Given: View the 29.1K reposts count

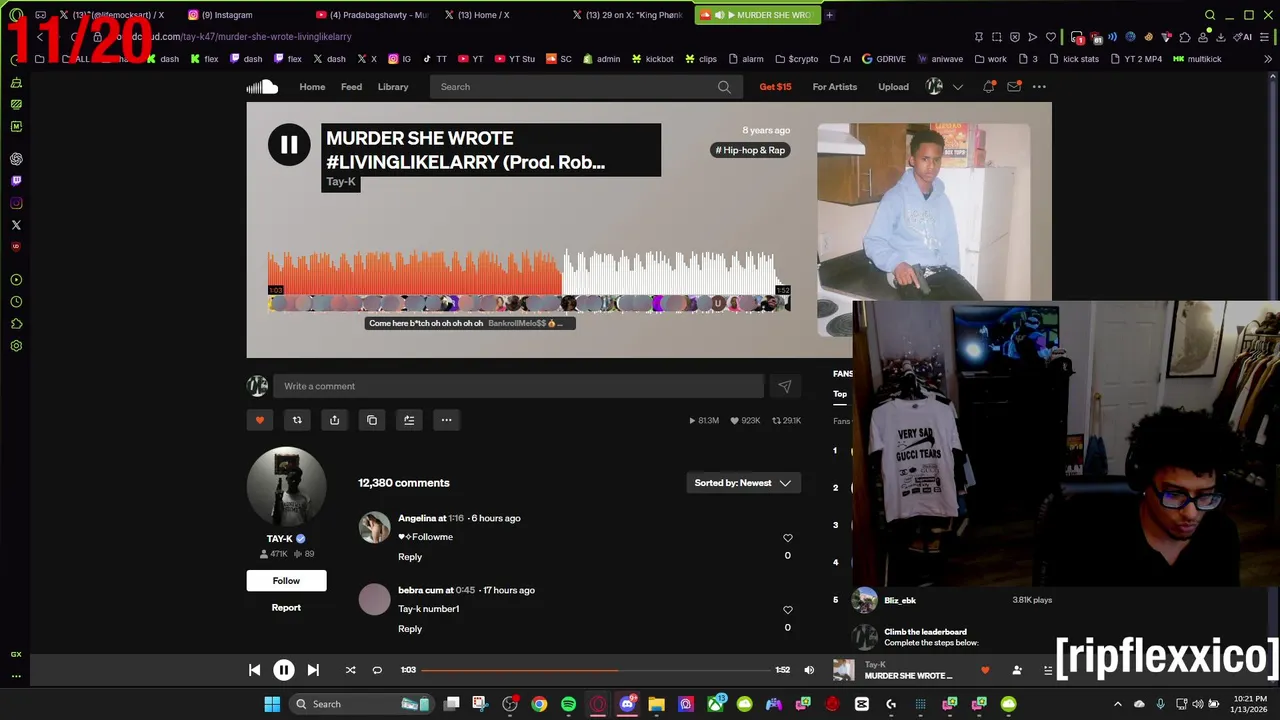Looking at the screenshot, I should [786, 421].
